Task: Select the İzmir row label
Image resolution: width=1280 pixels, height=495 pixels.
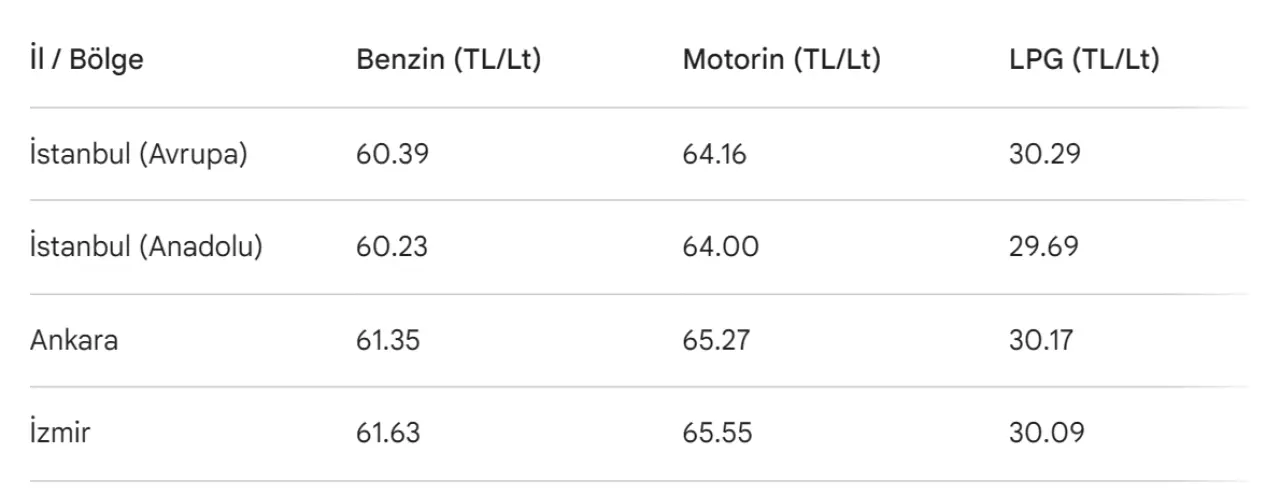Action: 60,433
